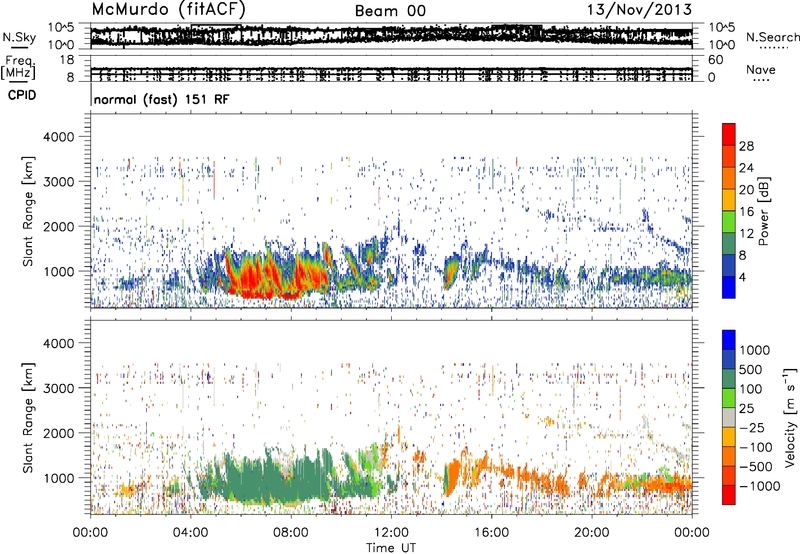The height and width of the screenshot is (554, 800).
Task: Click the "Velocity [m s-1]" color bar label
Action: [x=790, y=417]
